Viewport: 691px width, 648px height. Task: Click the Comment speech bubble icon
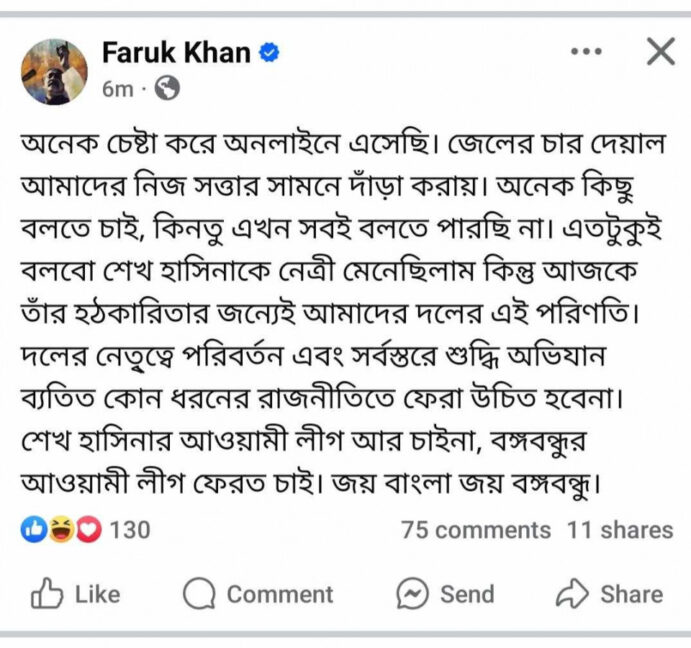(x=199, y=593)
